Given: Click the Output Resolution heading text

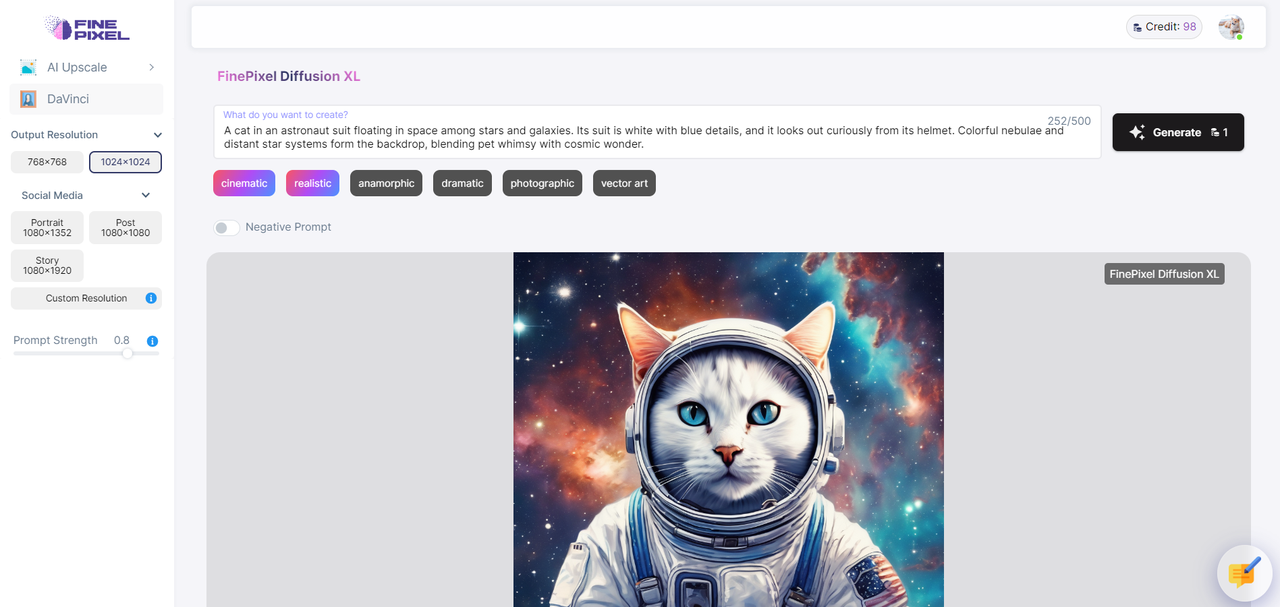Looking at the screenshot, I should coord(54,135).
